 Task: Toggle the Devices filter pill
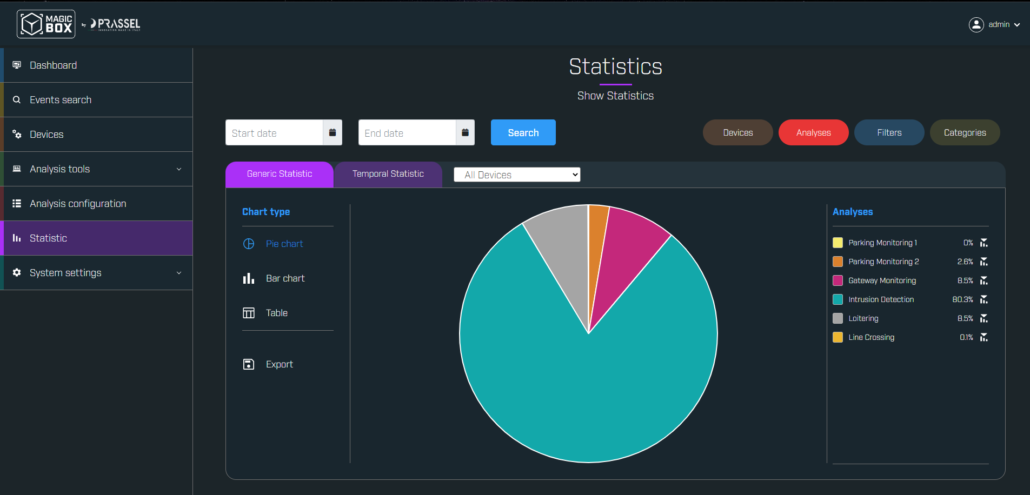coord(738,132)
